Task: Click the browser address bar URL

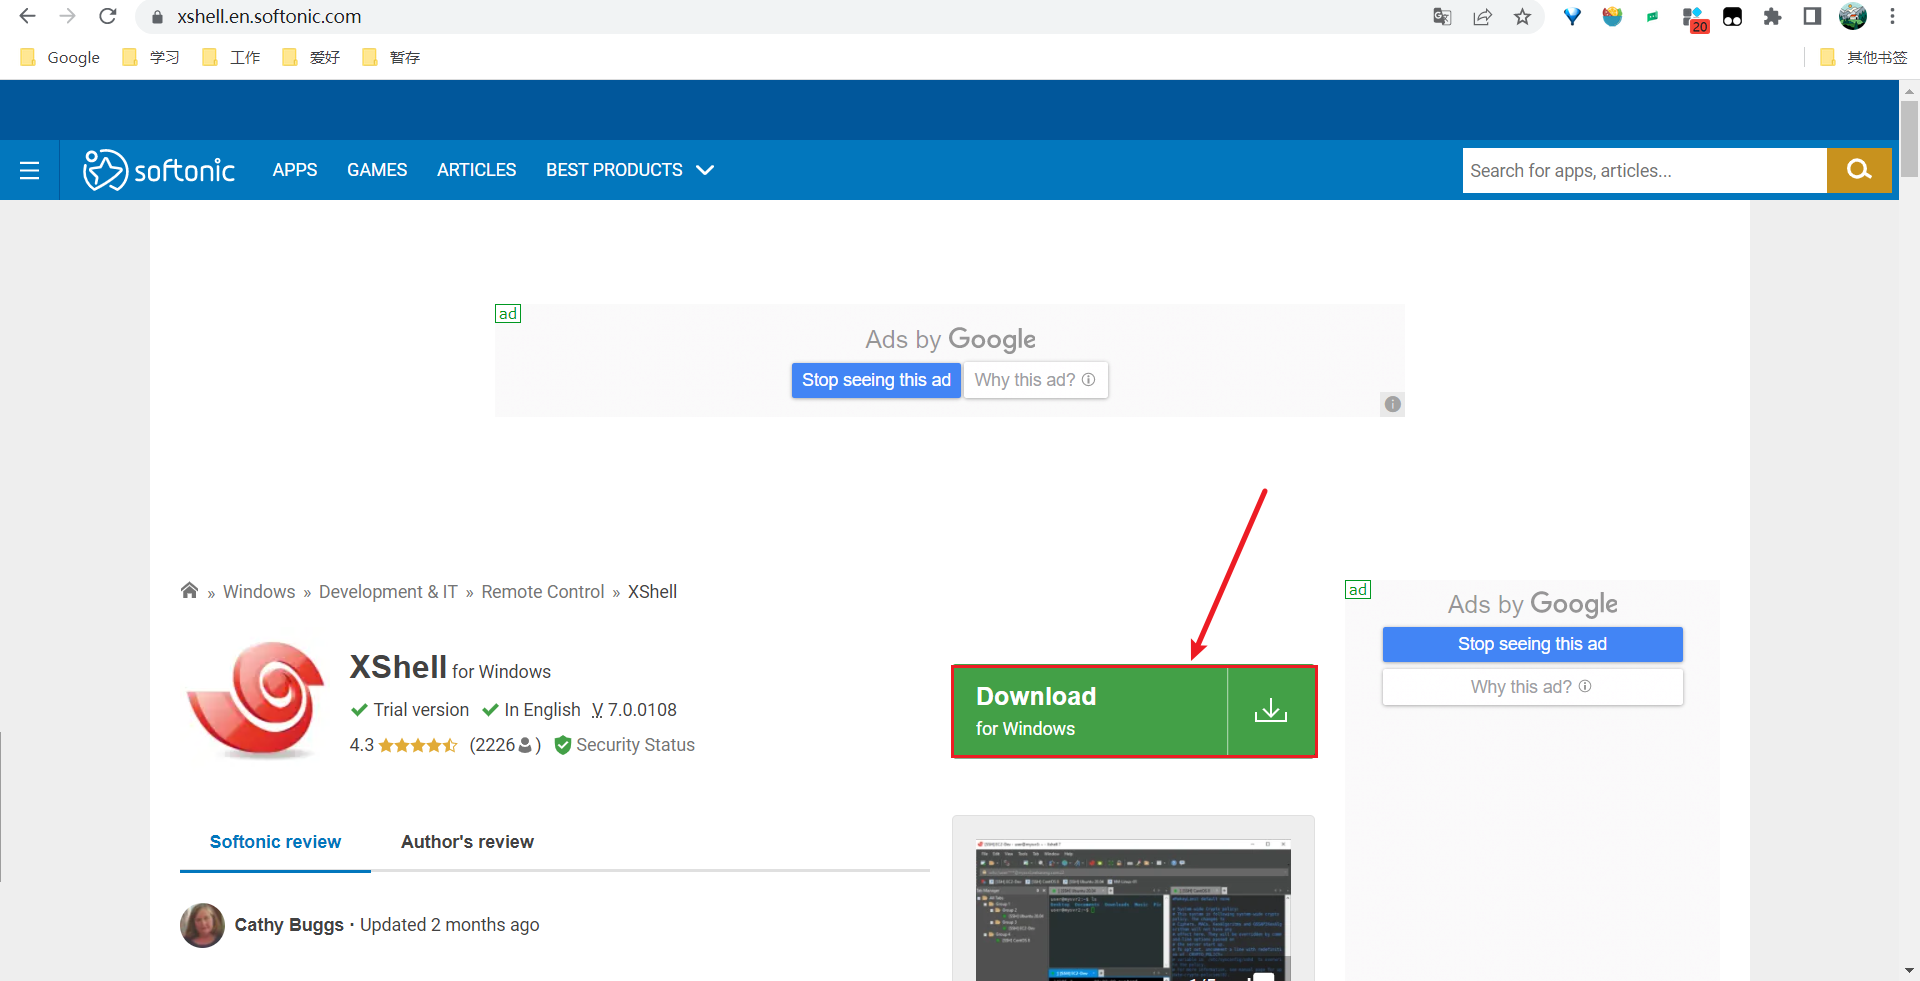Action: point(269,16)
